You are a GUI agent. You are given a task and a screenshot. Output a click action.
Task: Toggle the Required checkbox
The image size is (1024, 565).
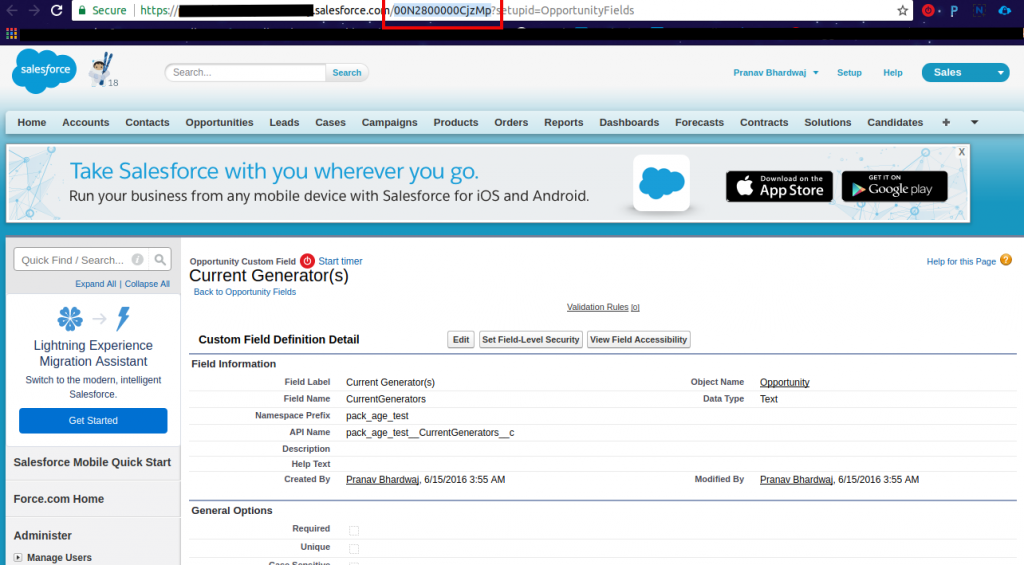coord(353,530)
